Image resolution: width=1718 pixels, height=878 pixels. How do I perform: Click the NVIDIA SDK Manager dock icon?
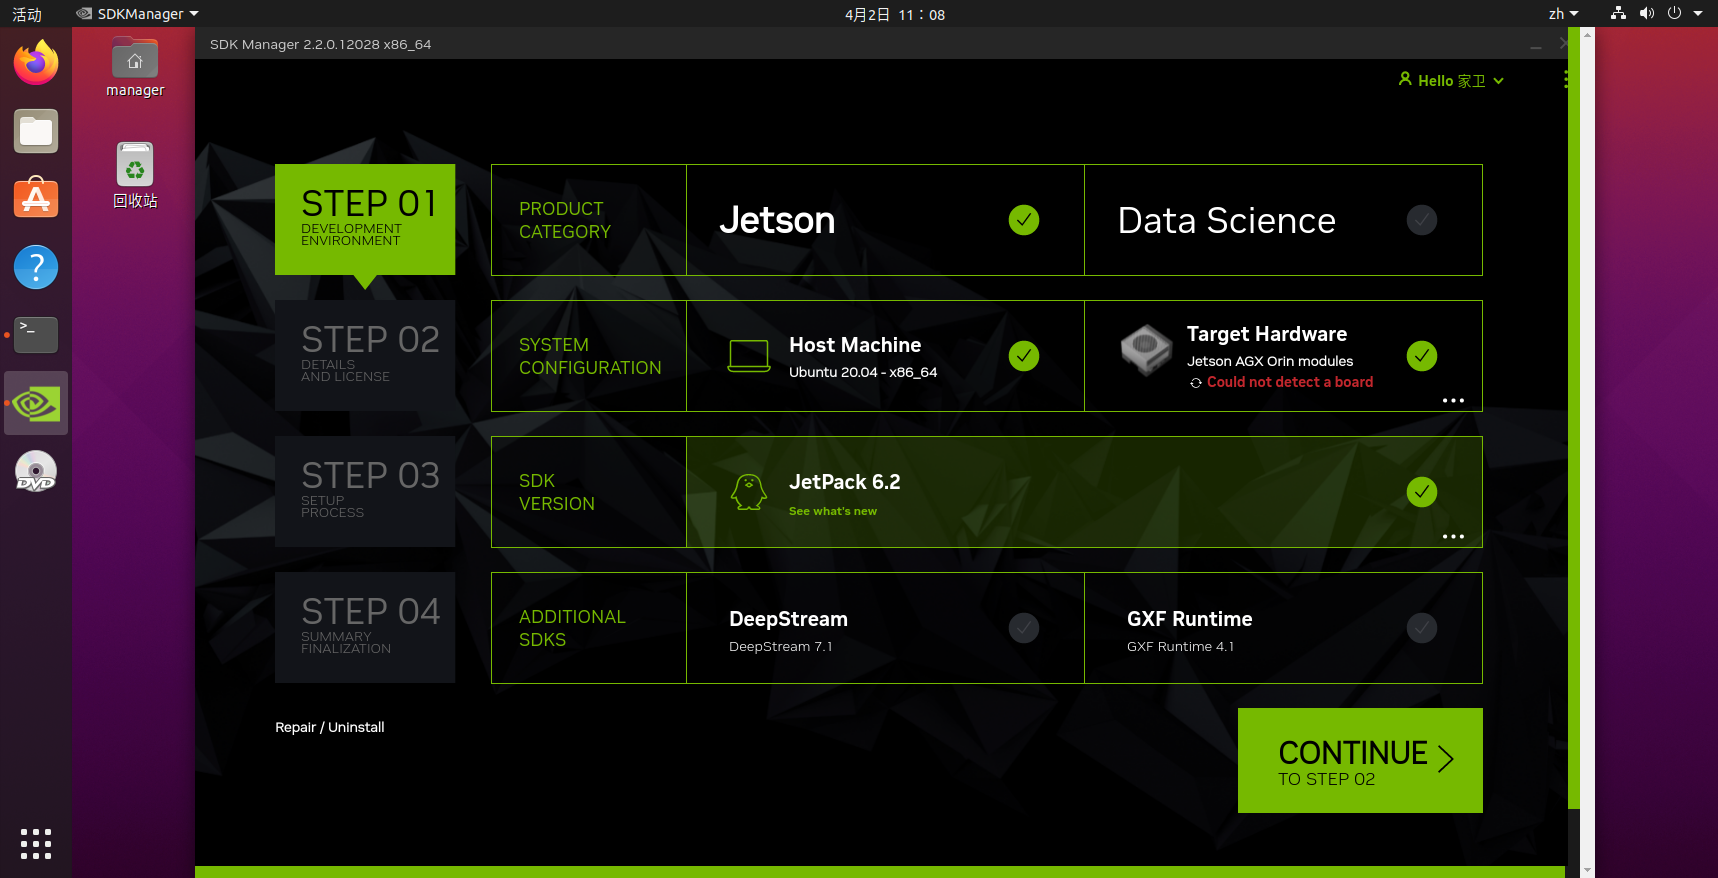coord(36,403)
